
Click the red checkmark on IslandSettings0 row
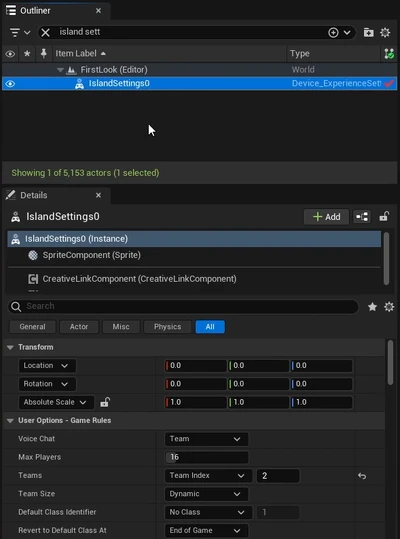(x=389, y=84)
